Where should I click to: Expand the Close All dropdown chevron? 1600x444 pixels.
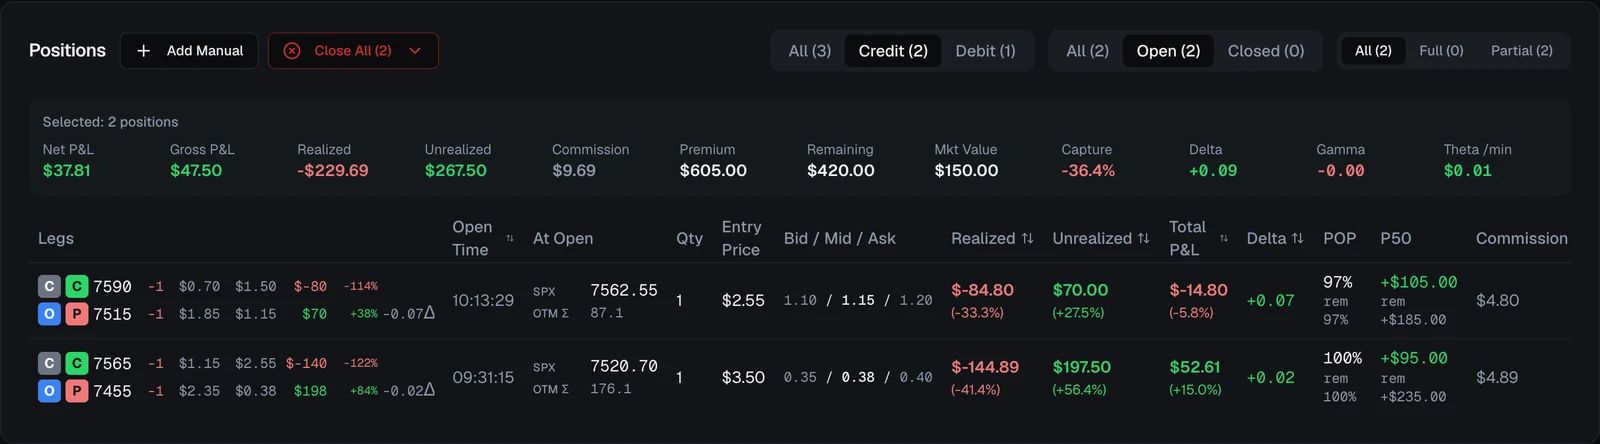pyautogui.click(x=415, y=51)
